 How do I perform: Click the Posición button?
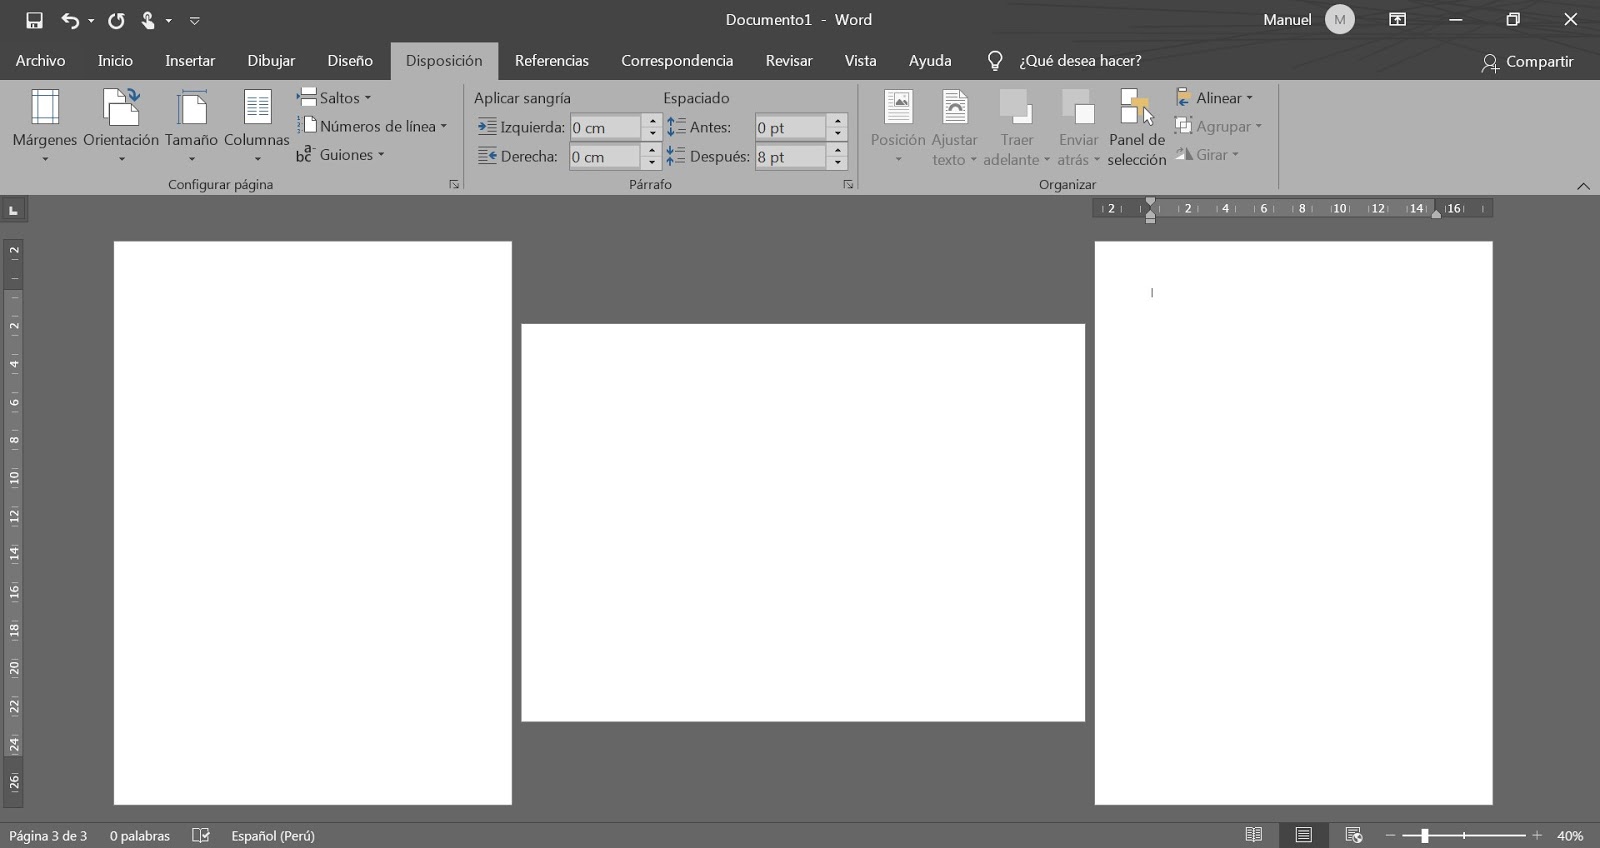[898, 126]
